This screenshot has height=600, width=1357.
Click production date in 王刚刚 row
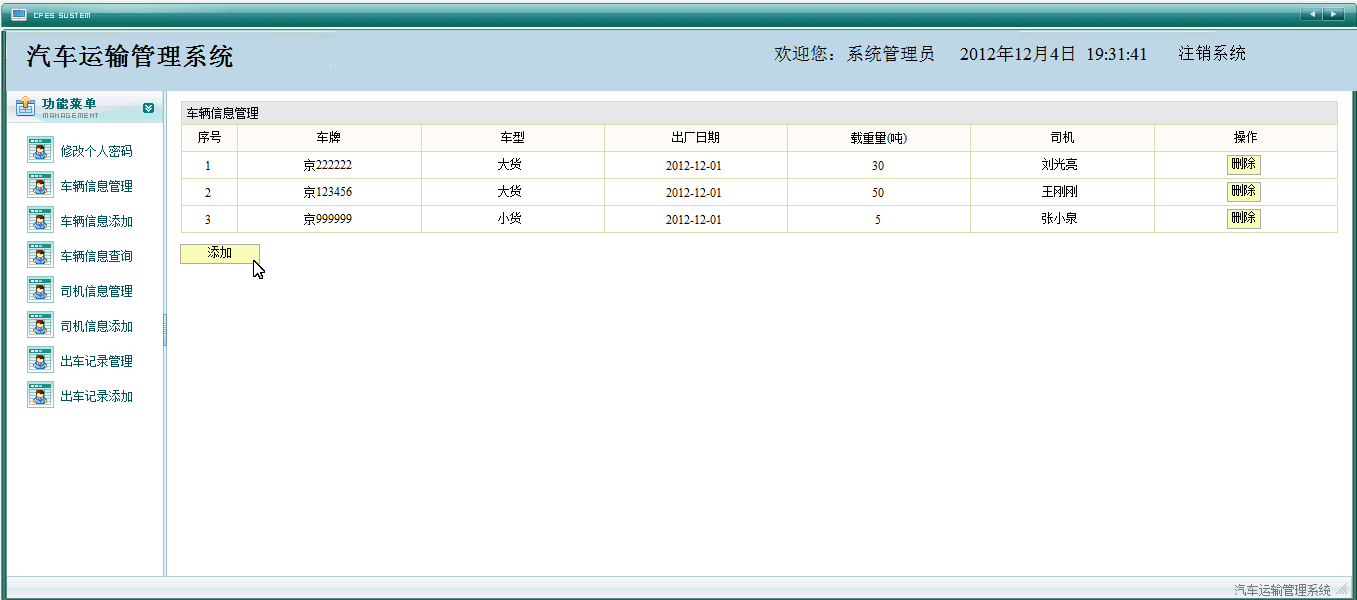tap(694, 193)
